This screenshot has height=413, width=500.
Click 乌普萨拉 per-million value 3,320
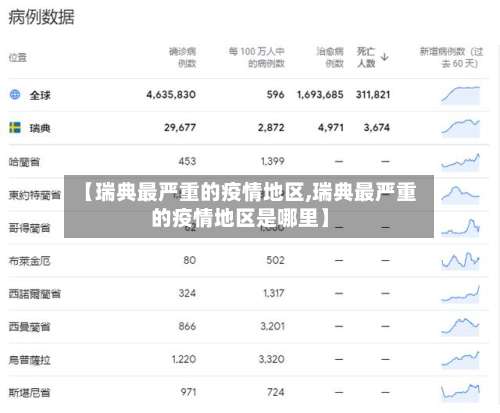pyautogui.click(x=272, y=359)
